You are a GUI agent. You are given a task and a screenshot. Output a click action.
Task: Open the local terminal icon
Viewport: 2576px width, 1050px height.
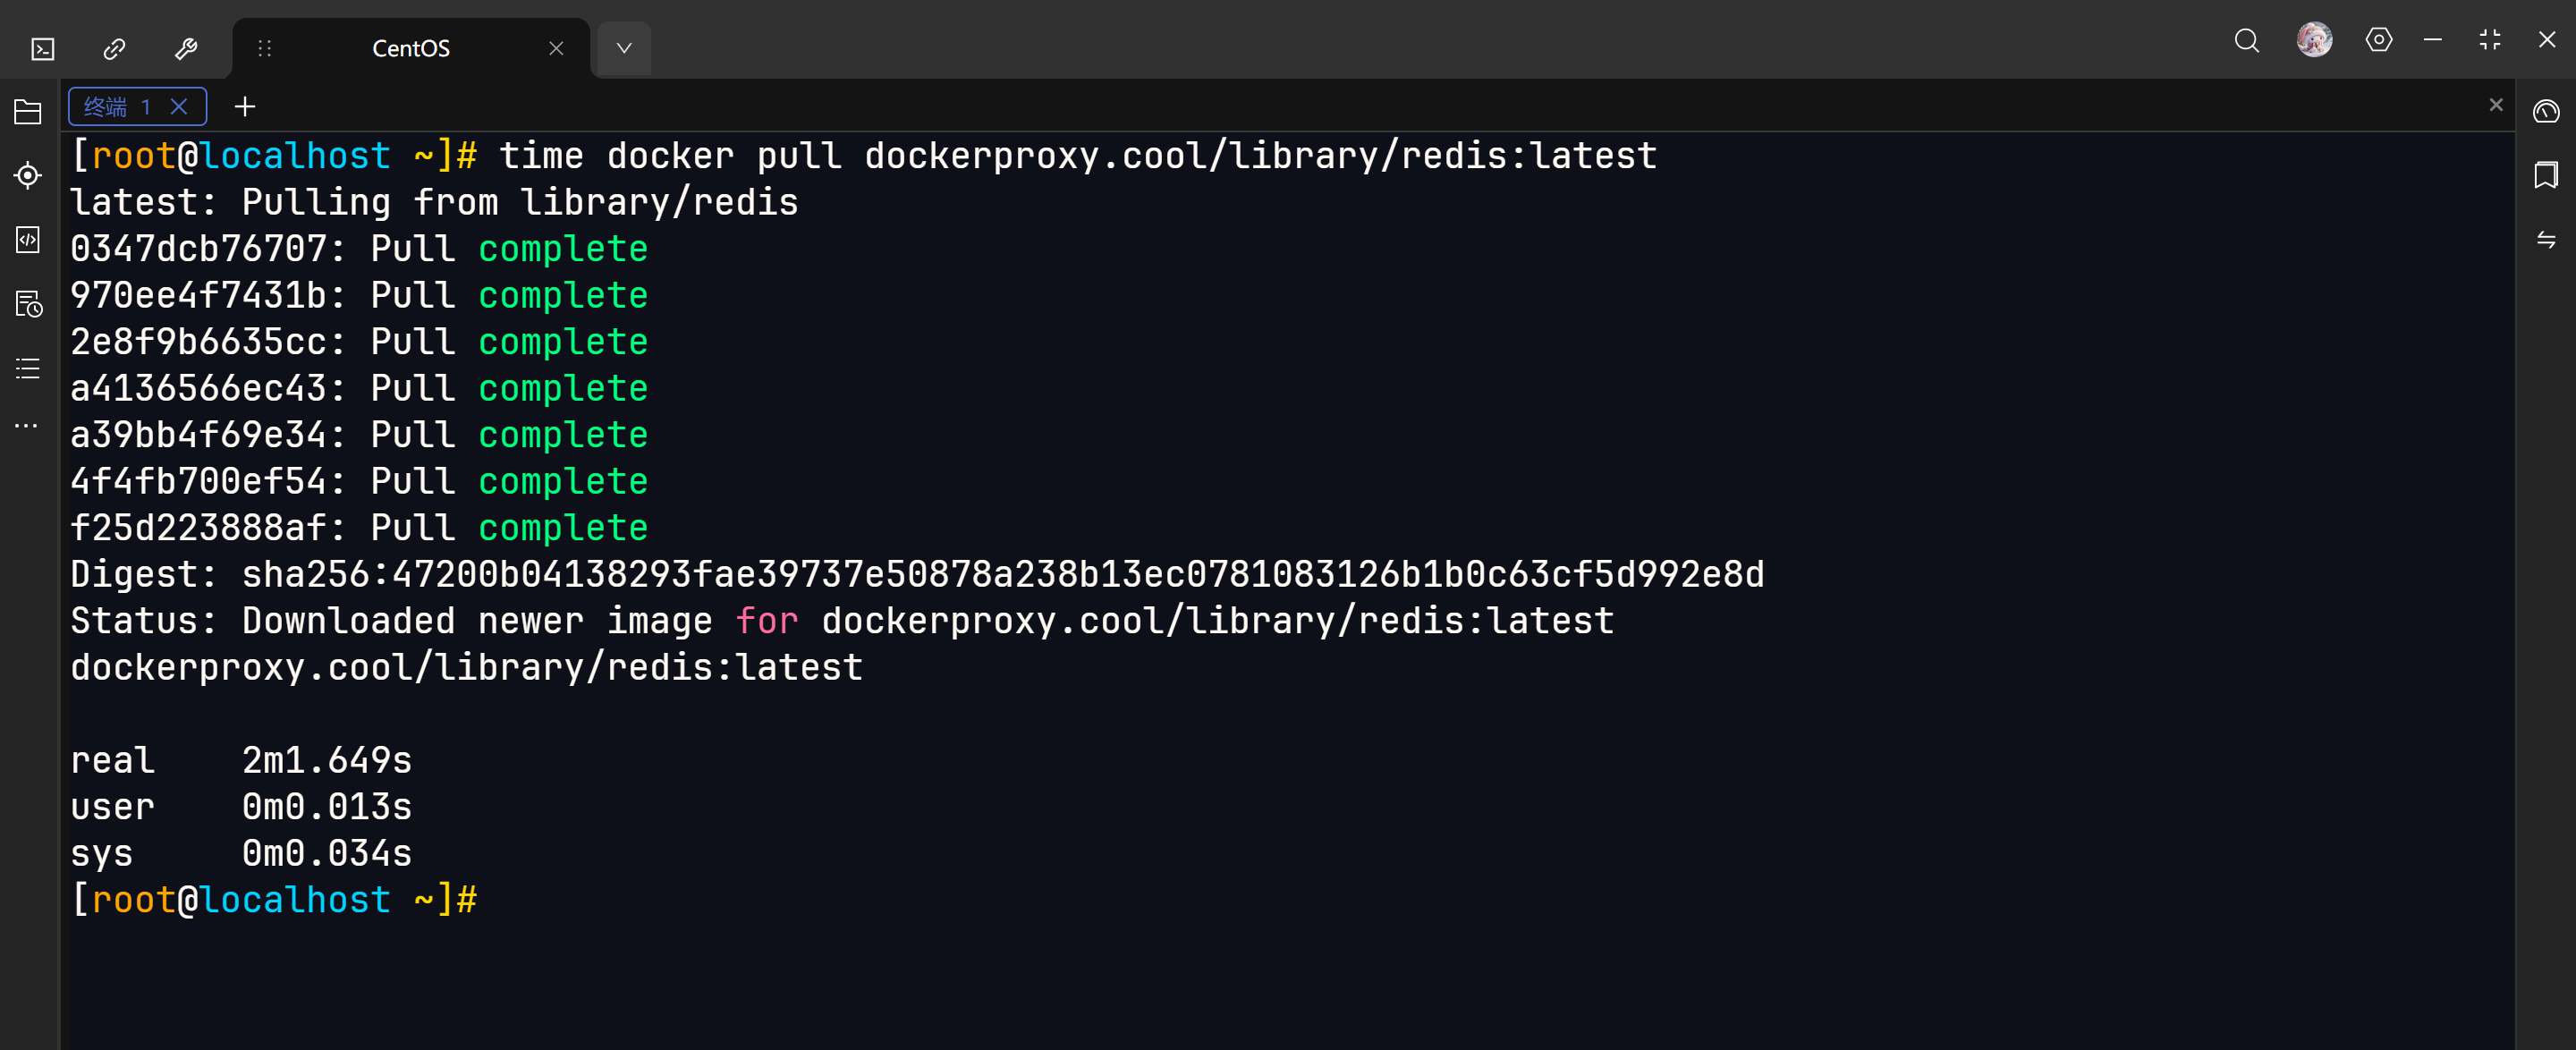pos(41,47)
